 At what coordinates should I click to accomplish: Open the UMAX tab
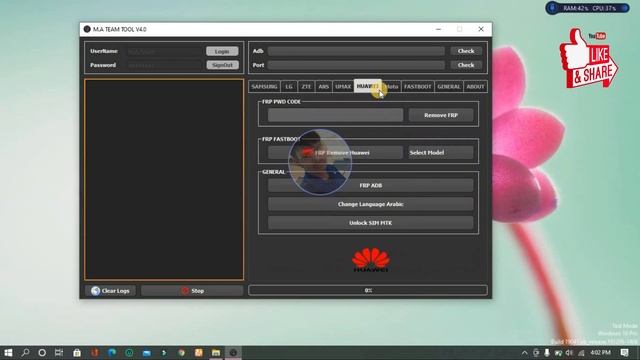343,87
